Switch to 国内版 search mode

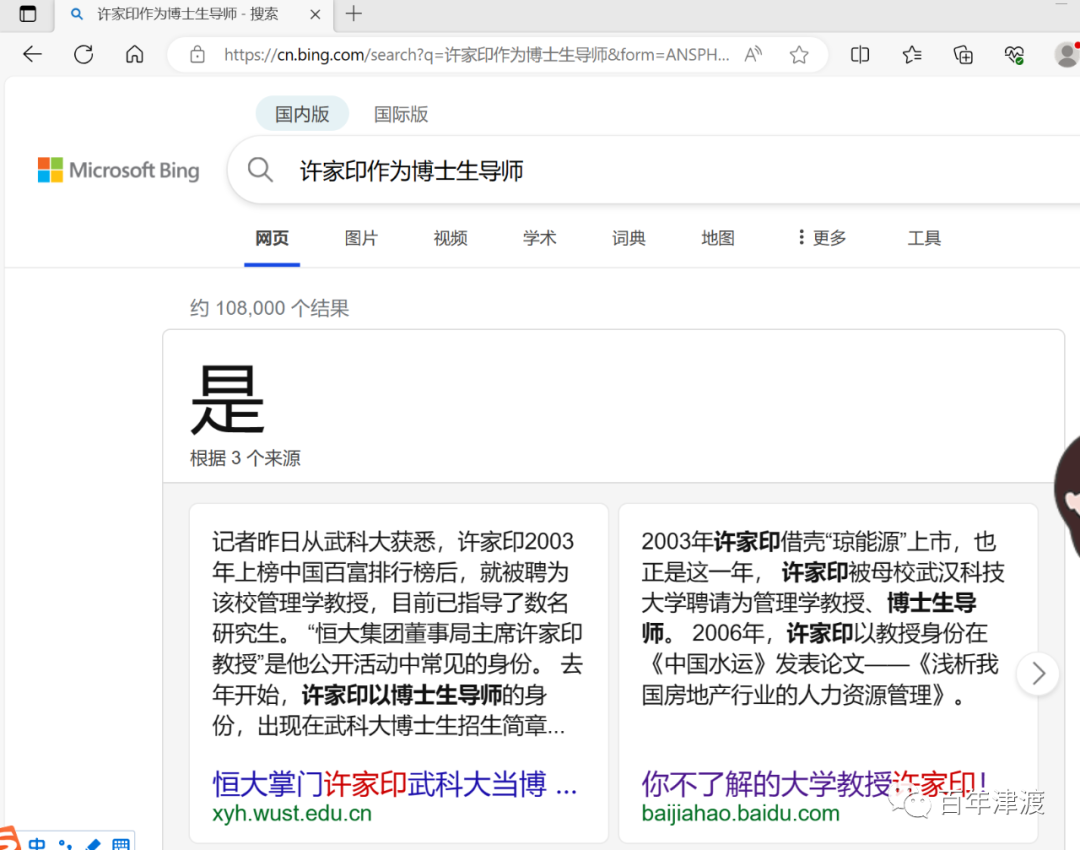click(x=302, y=114)
